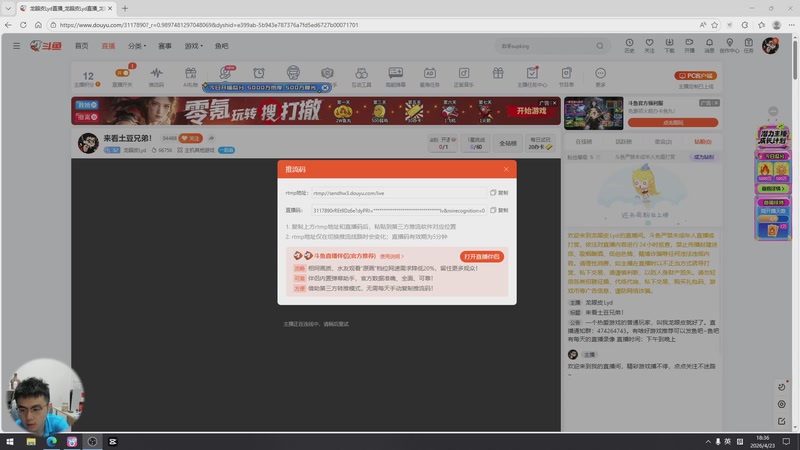Screen dimensions: 800x450
Task: Open the 全站榜 ranking button
Action: tap(508, 143)
